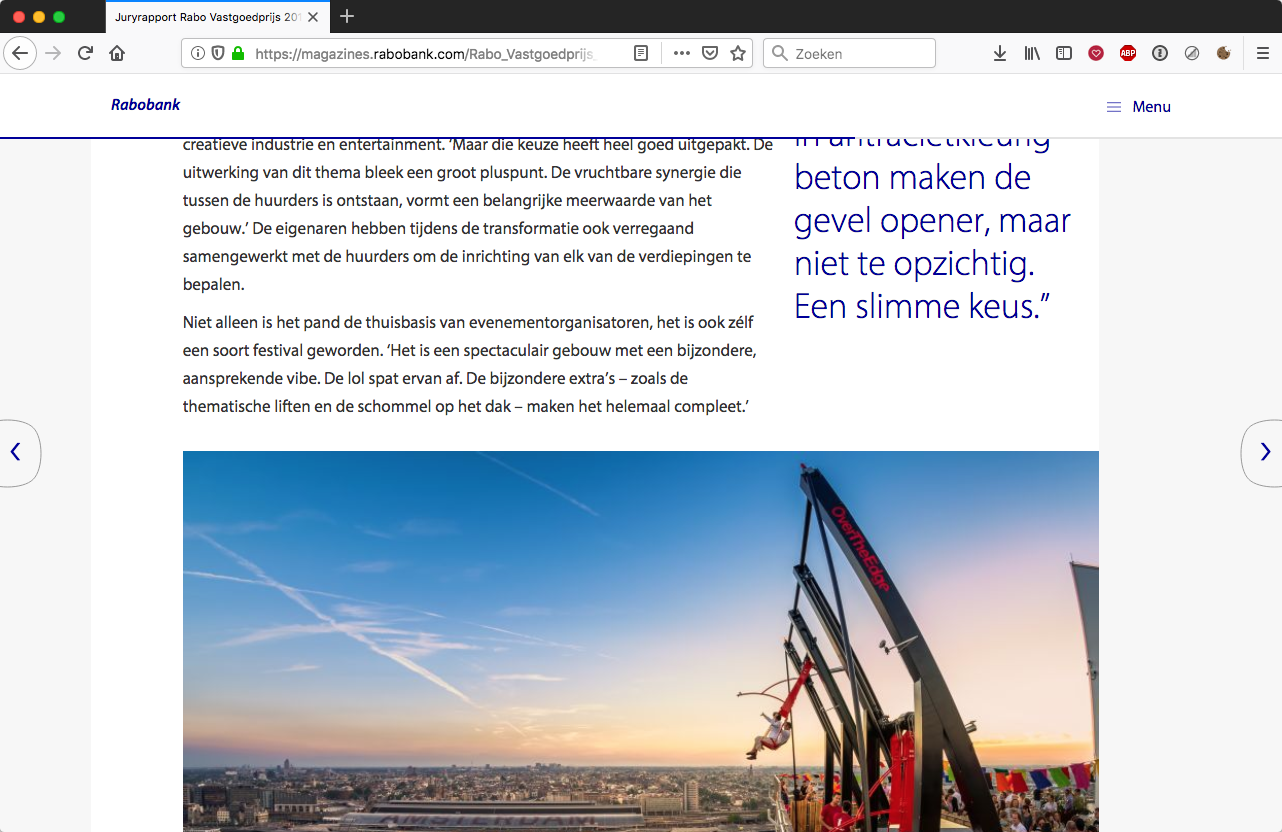Image resolution: width=1282 pixels, height=832 pixels.
Task: Save page to Pocket
Action: (x=710, y=54)
